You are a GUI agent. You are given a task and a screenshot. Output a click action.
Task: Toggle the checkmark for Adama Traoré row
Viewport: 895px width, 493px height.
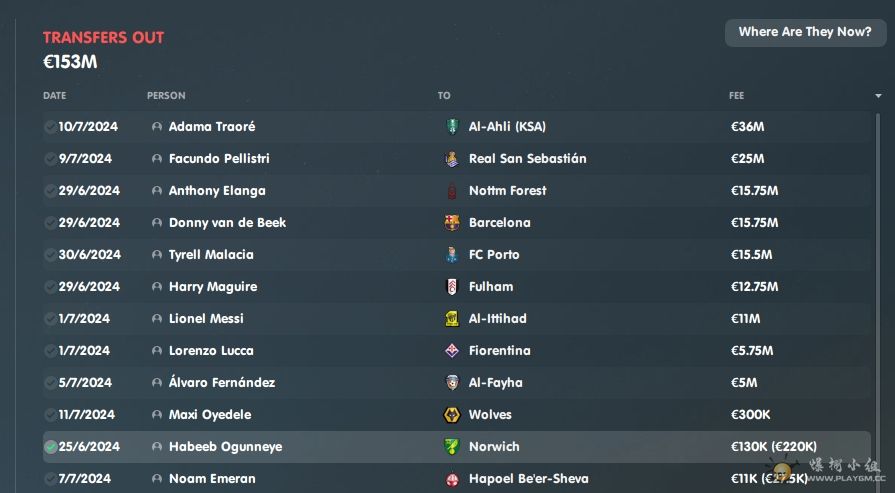[51, 127]
